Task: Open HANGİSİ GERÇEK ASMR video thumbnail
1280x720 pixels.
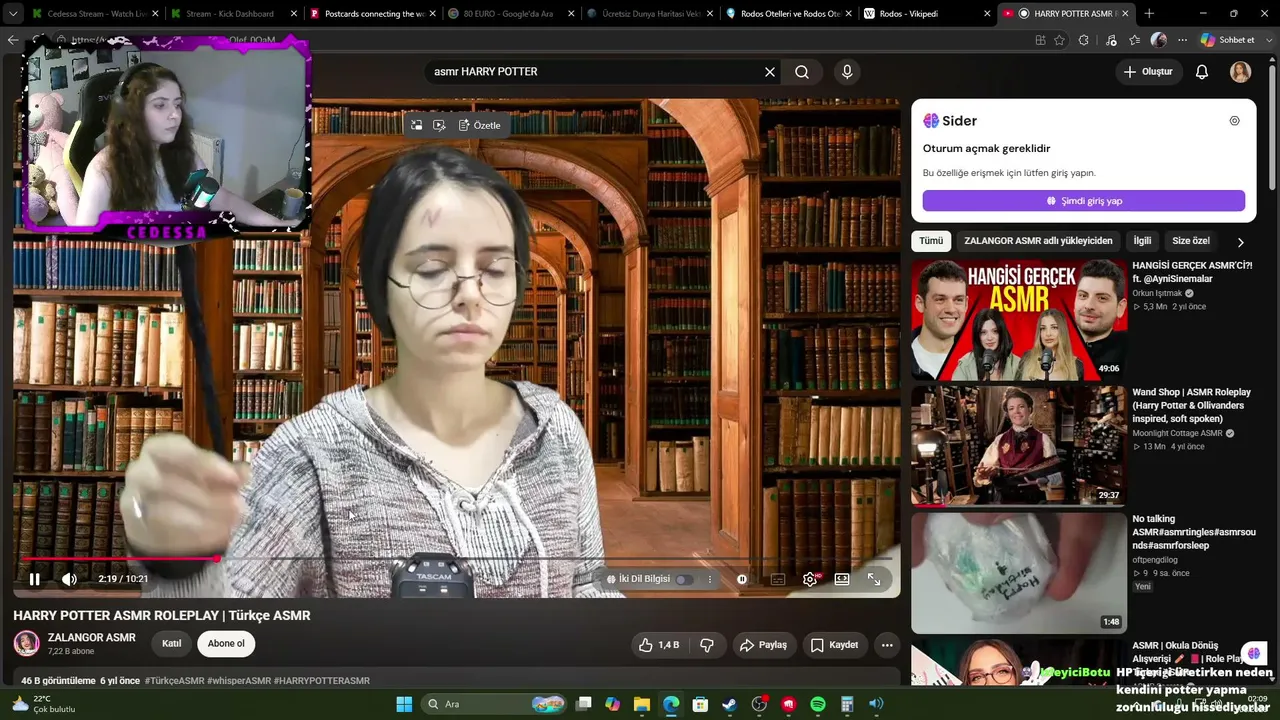Action: pyautogui.click(x=1019, y=320)
